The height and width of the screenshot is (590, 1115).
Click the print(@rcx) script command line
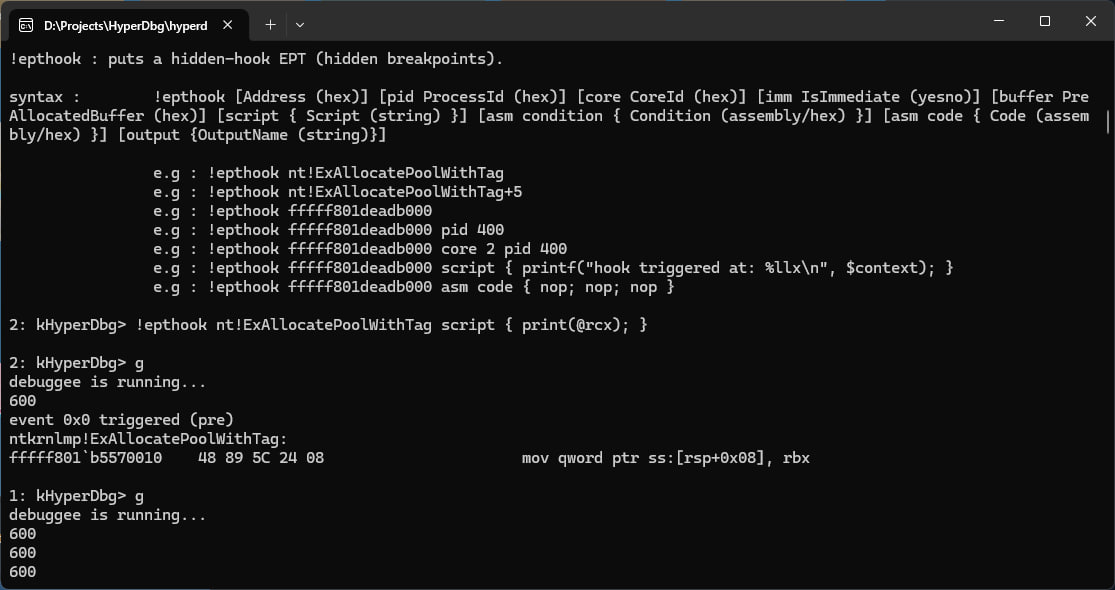click(x=328, y=325)
